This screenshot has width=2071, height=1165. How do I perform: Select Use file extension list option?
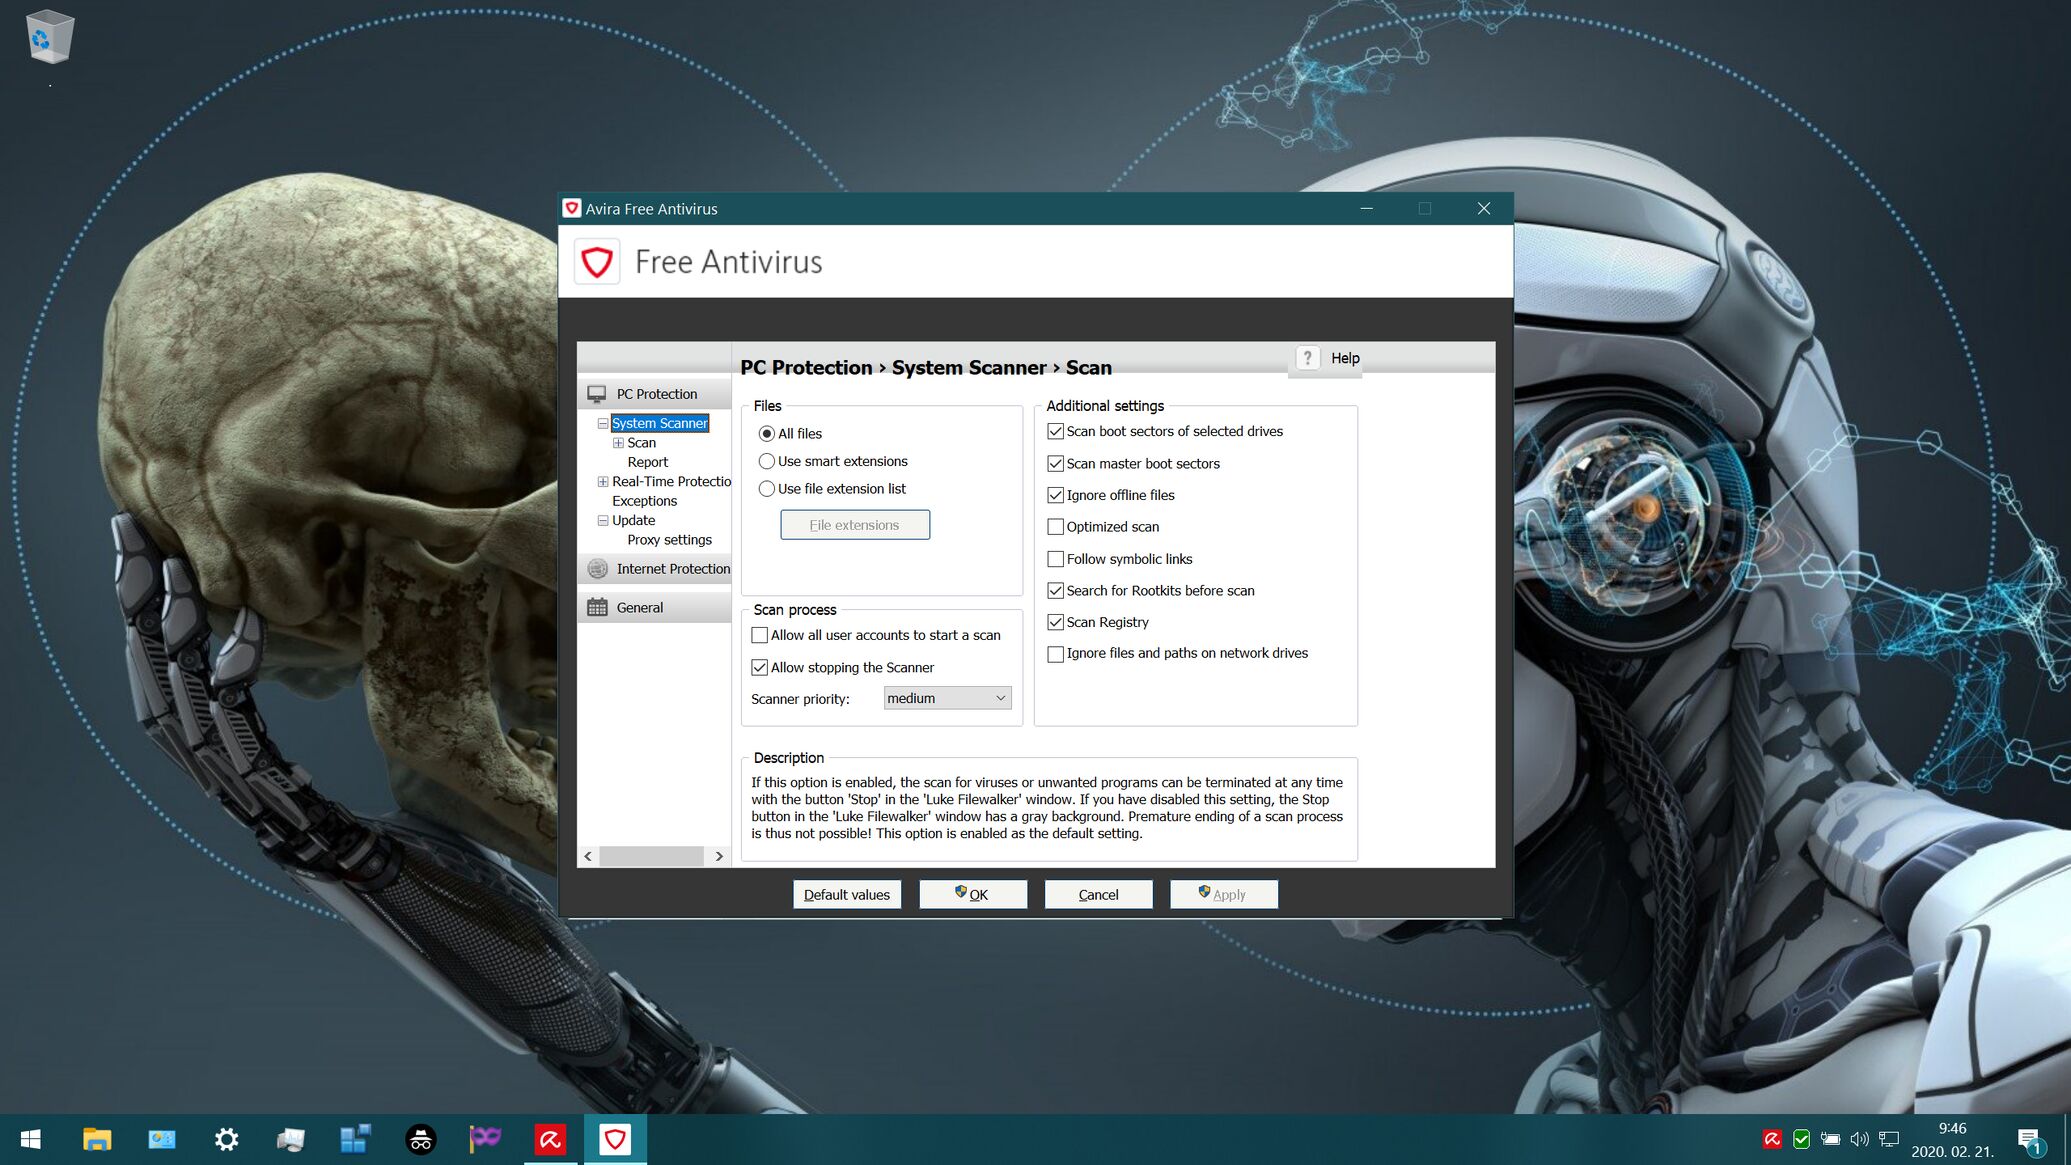click(x=766, y=489)
